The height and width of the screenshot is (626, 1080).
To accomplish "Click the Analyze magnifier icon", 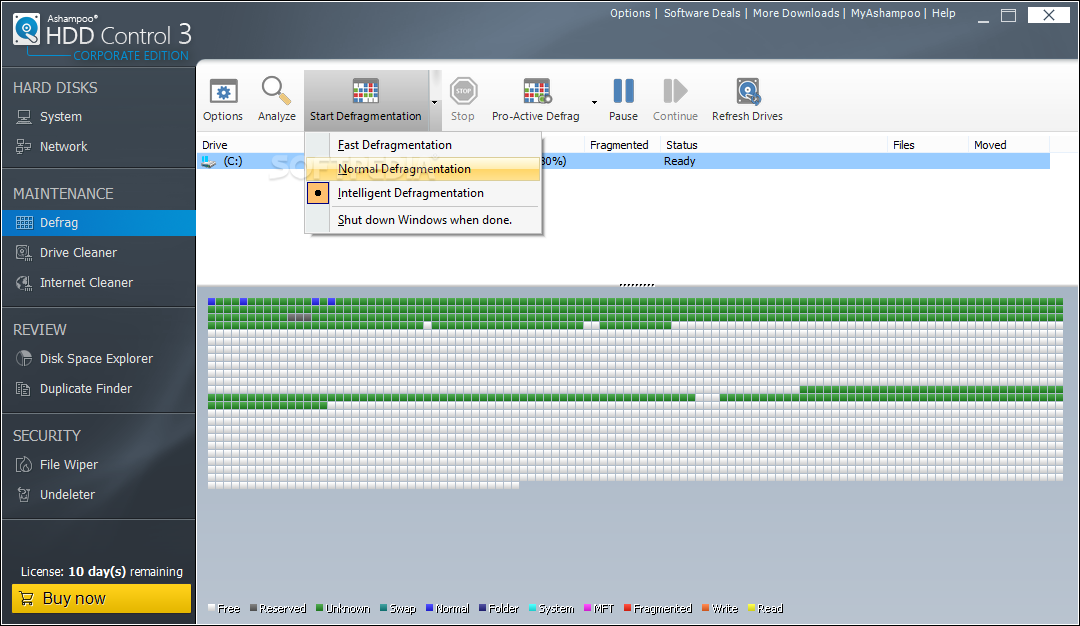I will (x=276, y=90).
